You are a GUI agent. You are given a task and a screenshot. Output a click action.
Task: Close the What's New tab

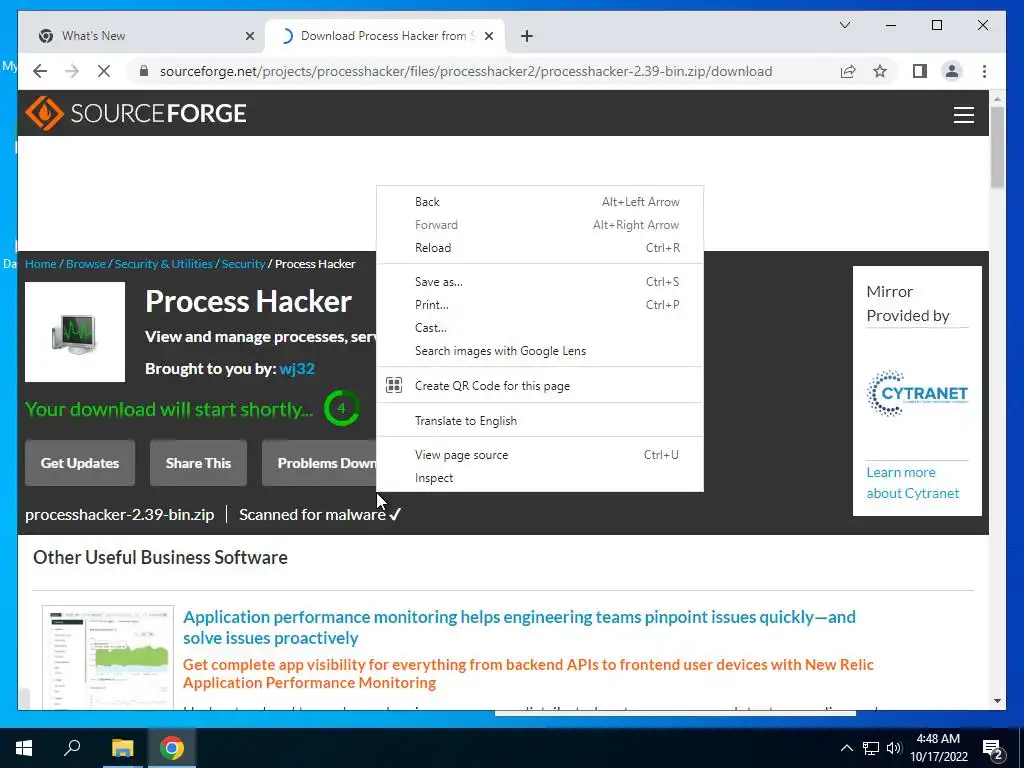(249, 36)
